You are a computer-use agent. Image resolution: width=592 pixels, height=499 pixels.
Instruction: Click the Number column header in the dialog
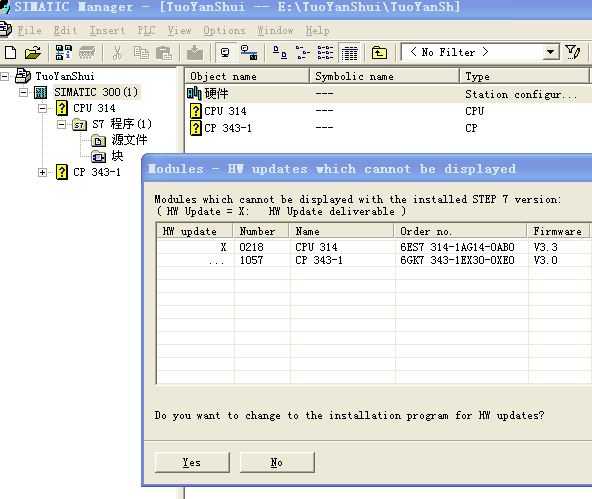(x=261, y=231)
